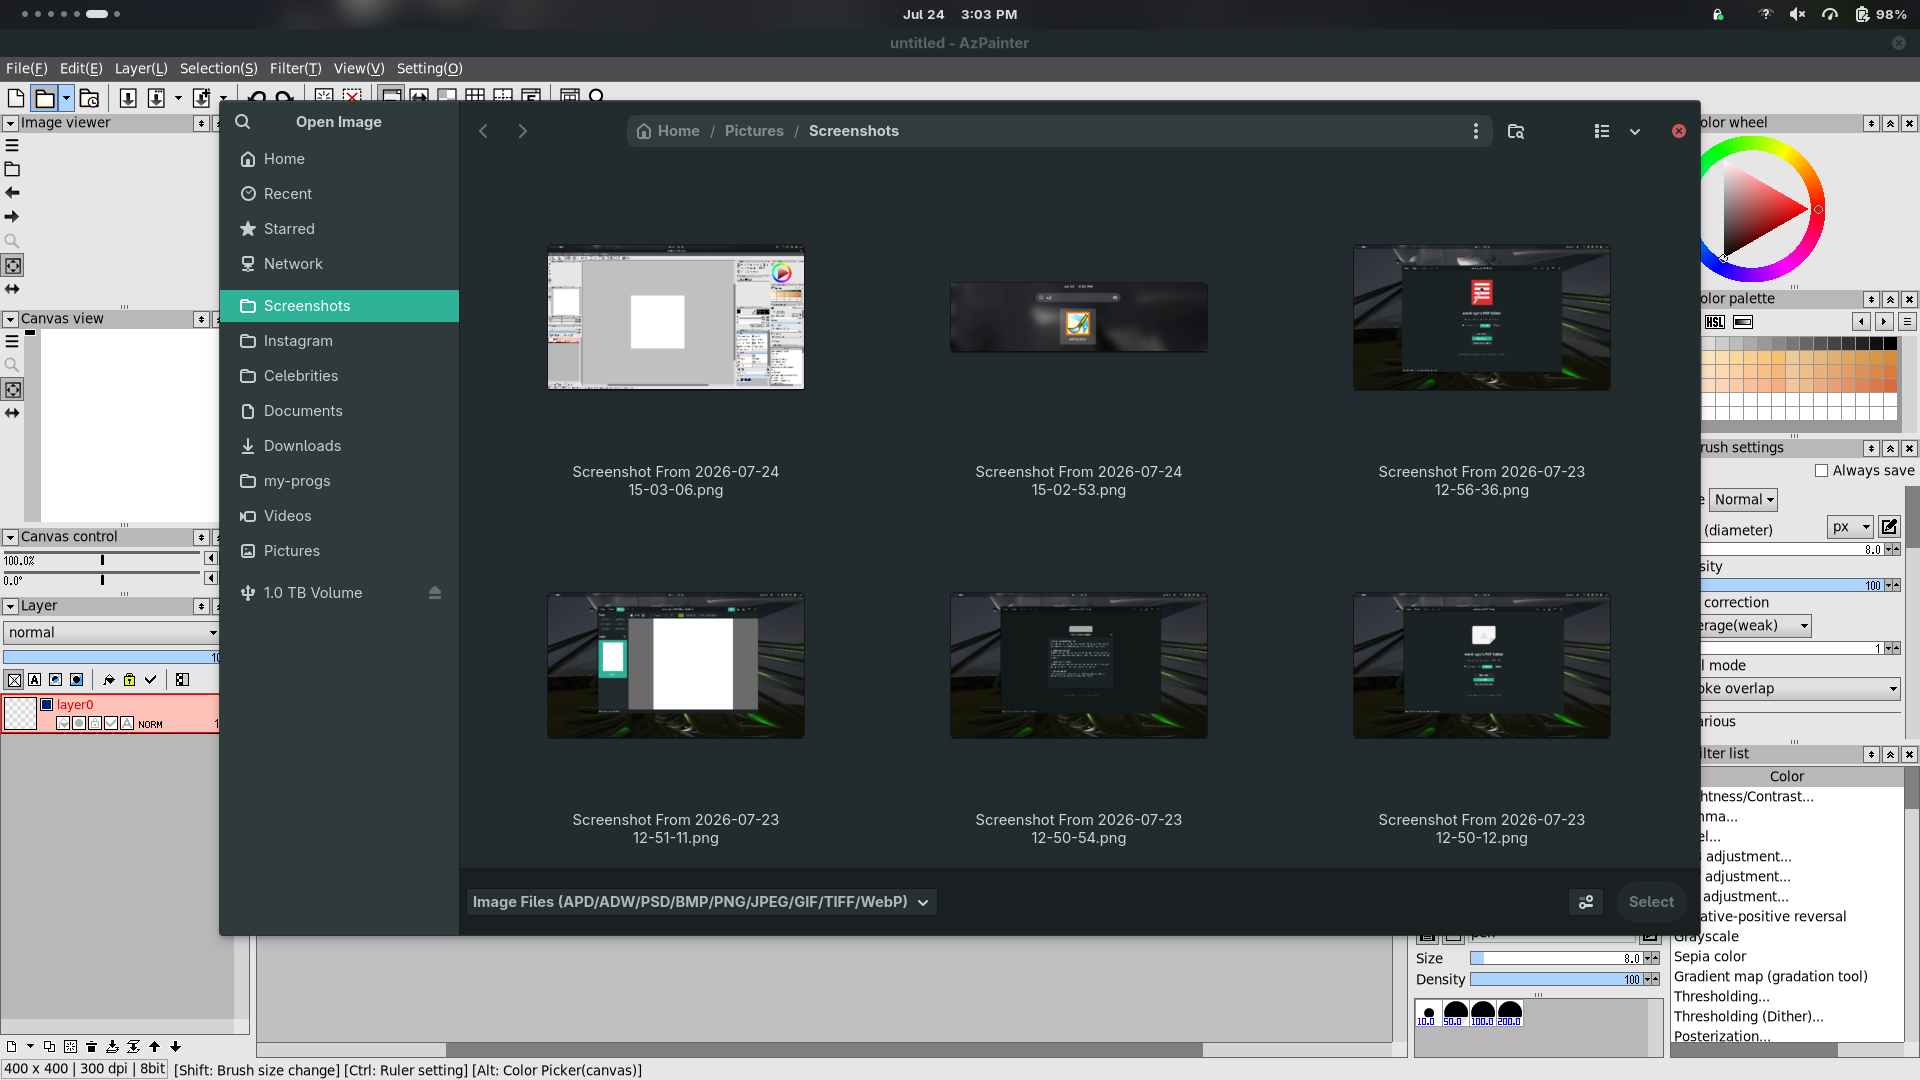The image size is (1920, 1080).
Task: Toggle the lock flag on layer0 row
Action: pyautogui.click(x=95, y=723)
